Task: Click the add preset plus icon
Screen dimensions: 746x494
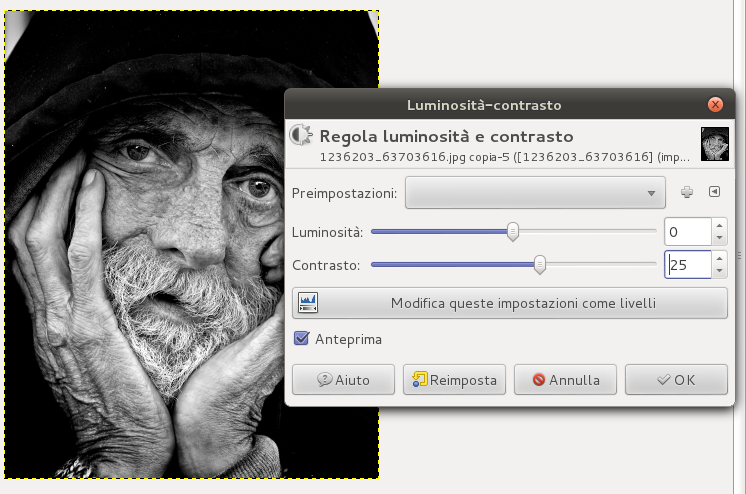Action: (x=687, y=192)
